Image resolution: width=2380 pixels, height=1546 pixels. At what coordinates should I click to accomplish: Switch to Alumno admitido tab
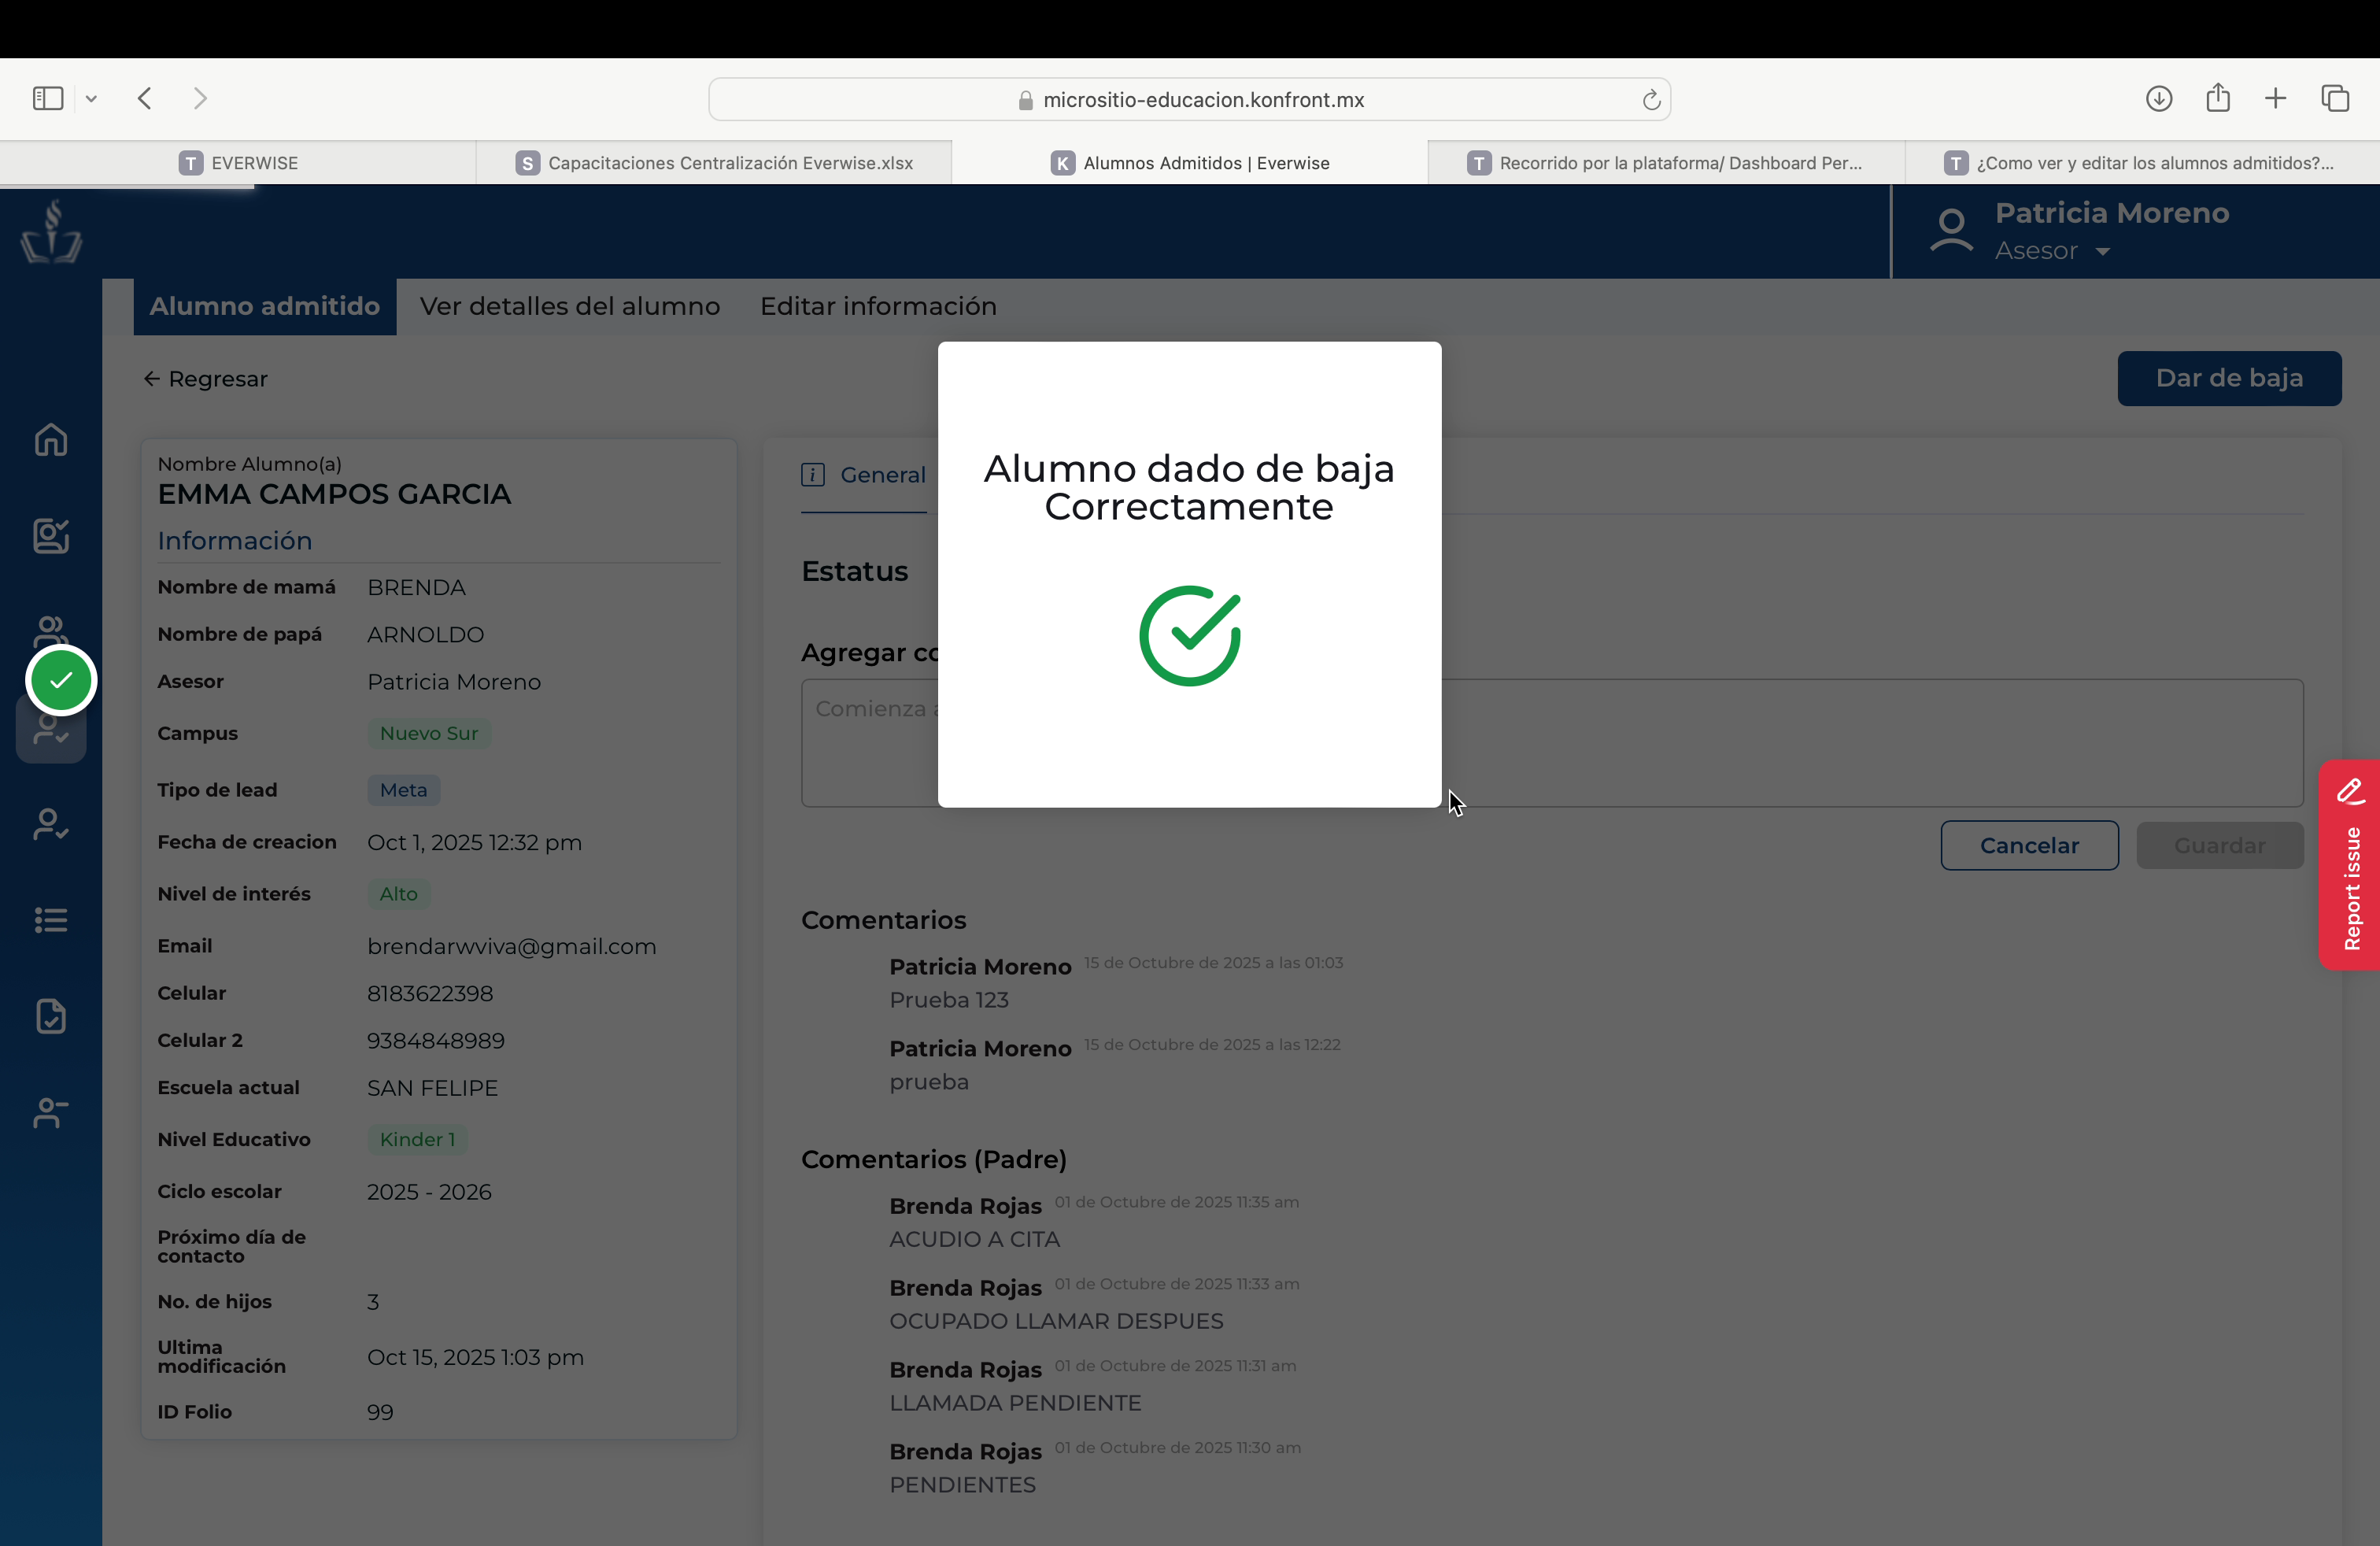click(265, 306)
